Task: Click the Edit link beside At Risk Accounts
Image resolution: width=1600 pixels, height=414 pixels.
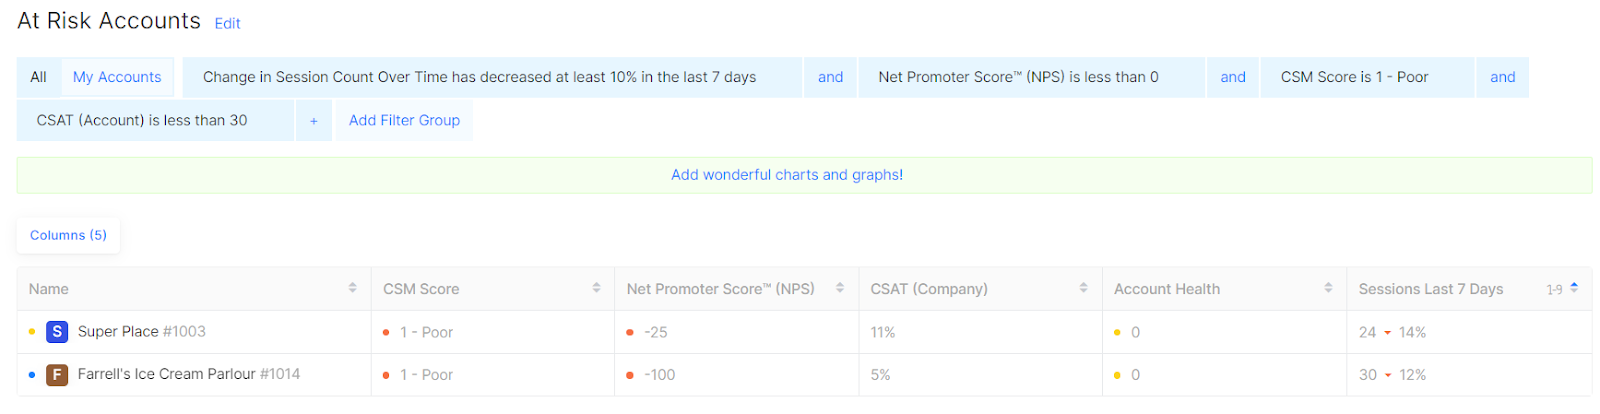Action: click(227, 23)
